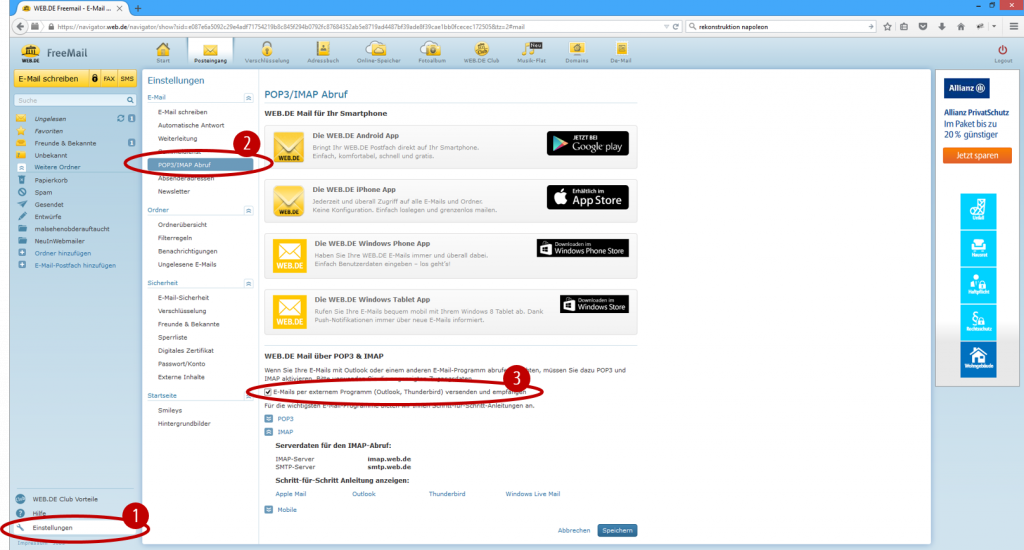This screenshot has height=550, width=1024.
Task: Click the lock icon beside E-Mail schreiben
Action: pos(95,78)
